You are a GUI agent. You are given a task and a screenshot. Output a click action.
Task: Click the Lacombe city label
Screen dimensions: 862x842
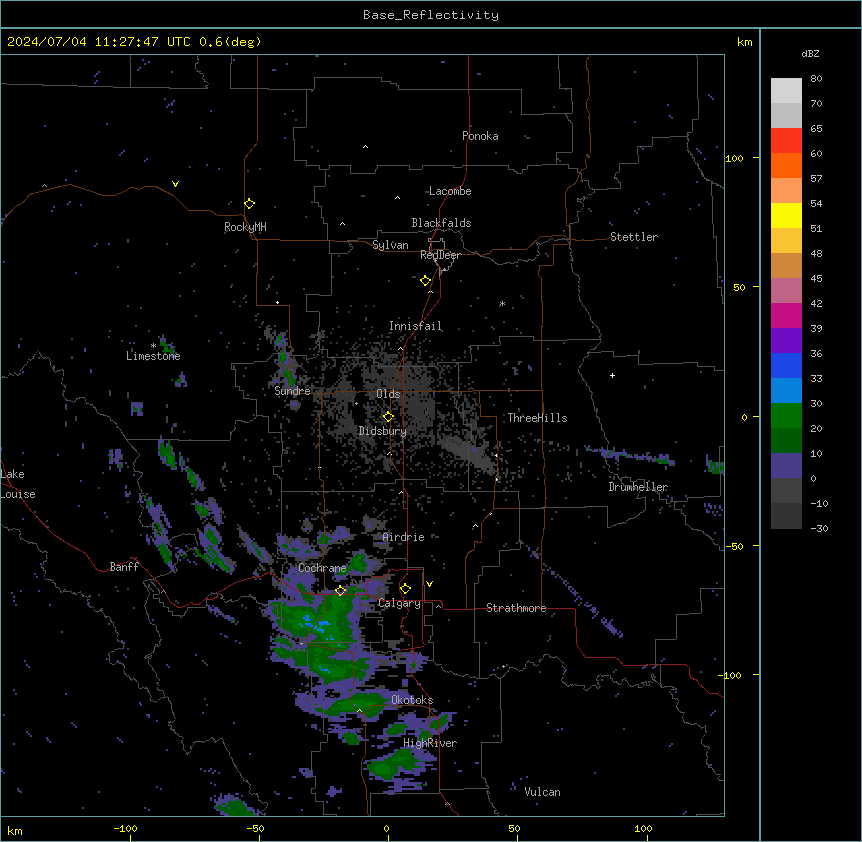coord(450,191)
